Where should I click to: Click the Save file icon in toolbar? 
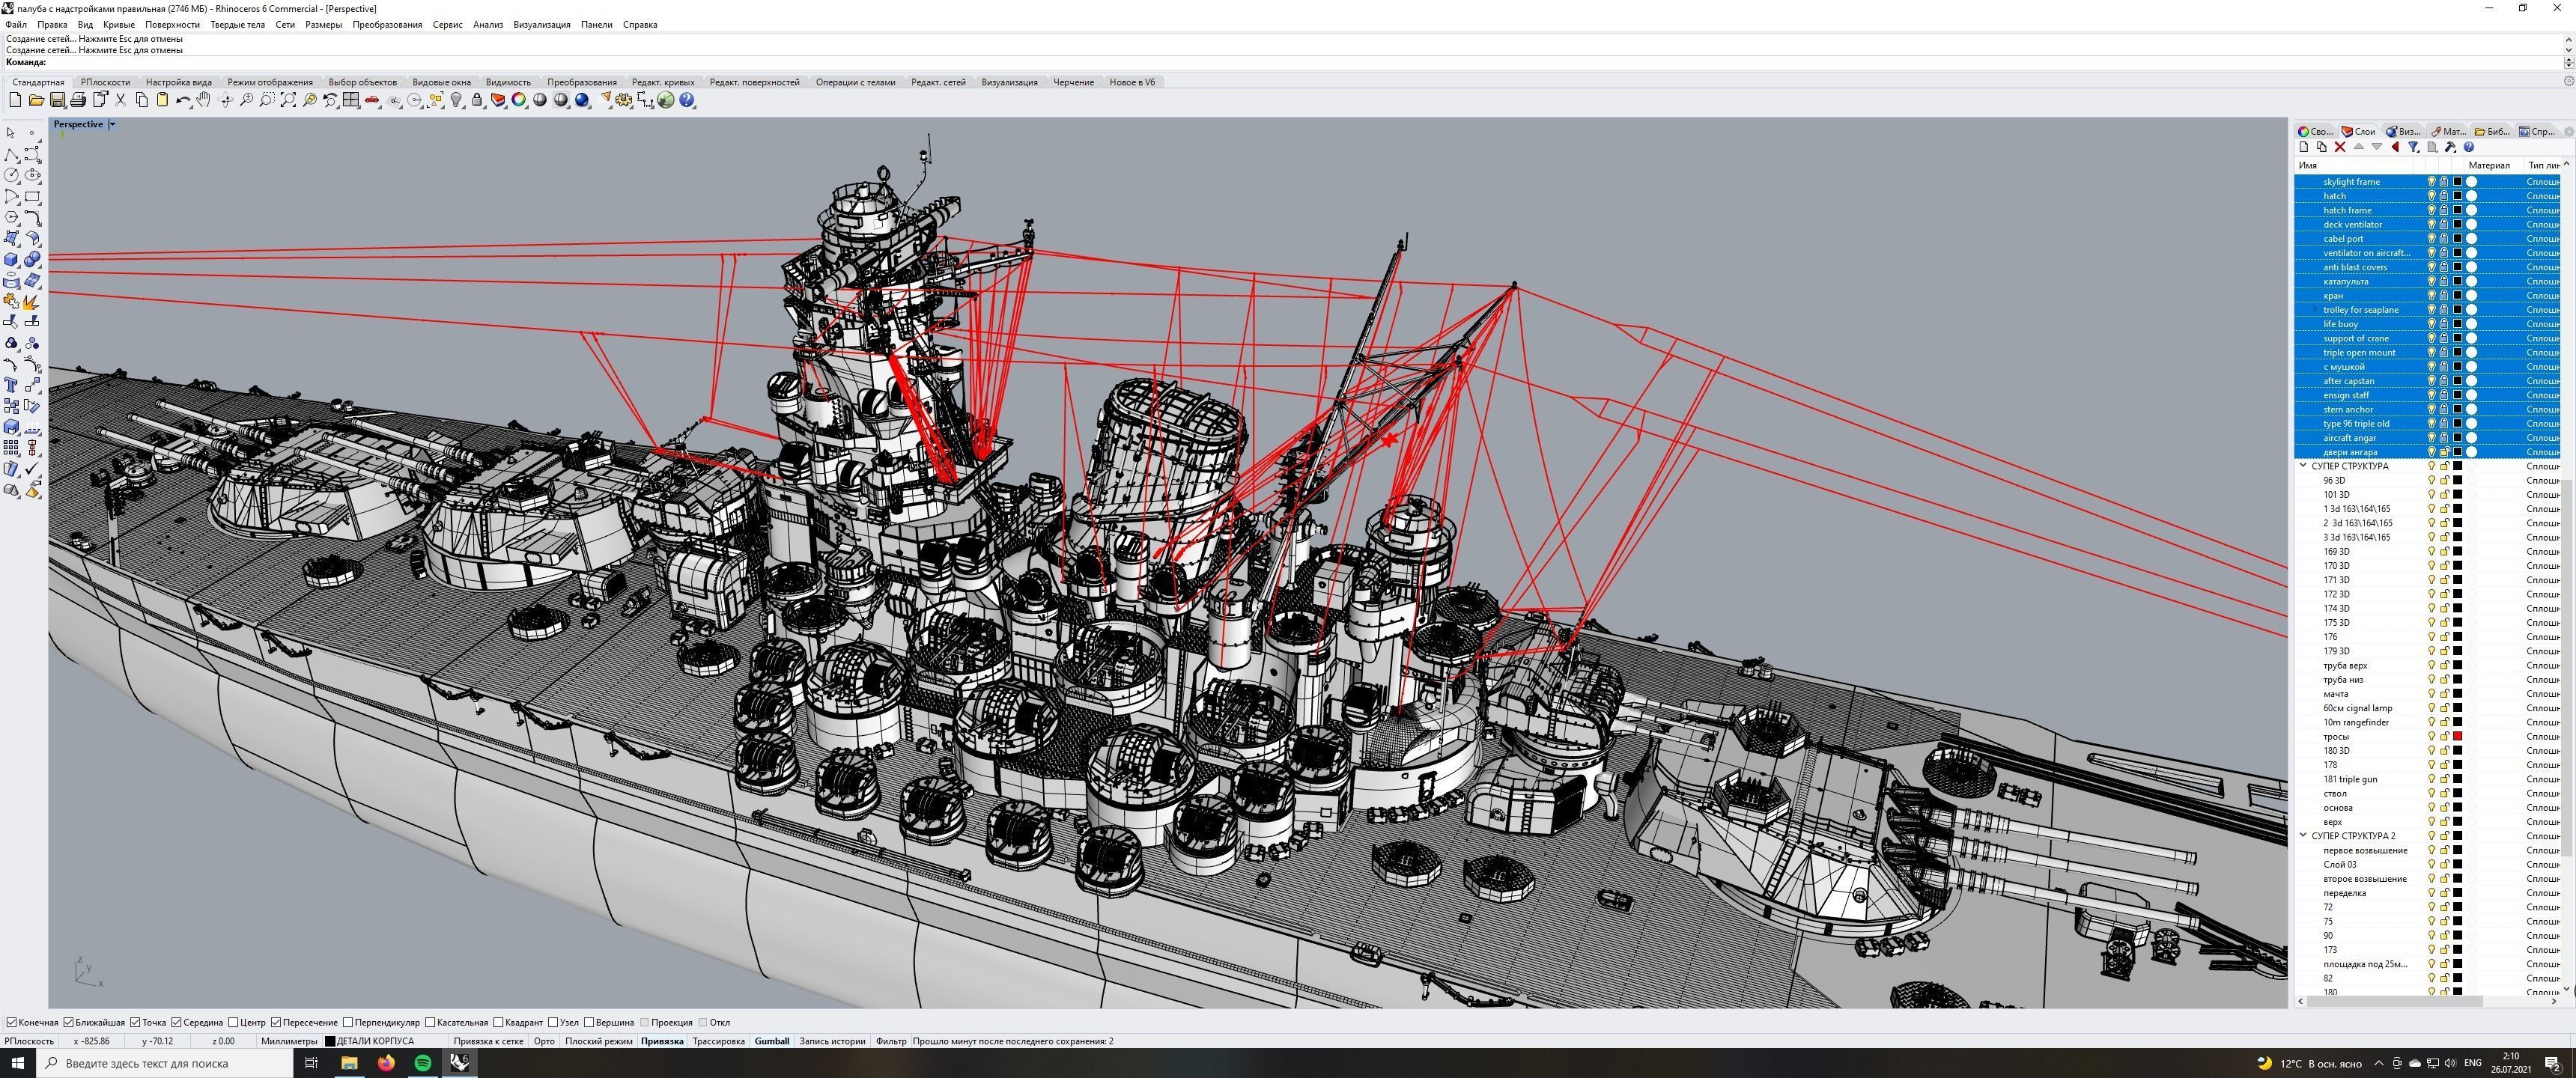(57, 100)
